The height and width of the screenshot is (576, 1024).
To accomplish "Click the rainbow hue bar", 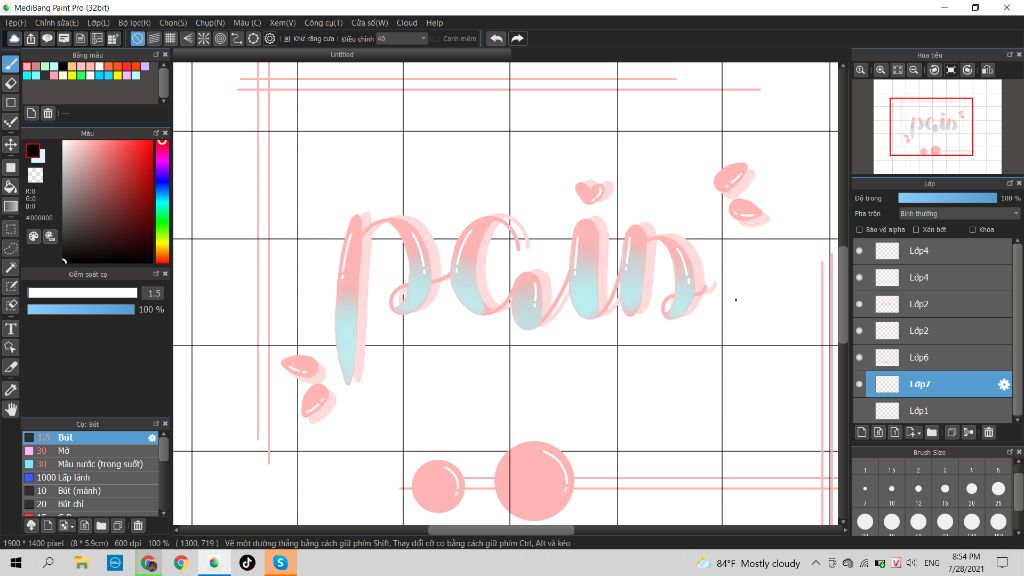I will point(162,201).
